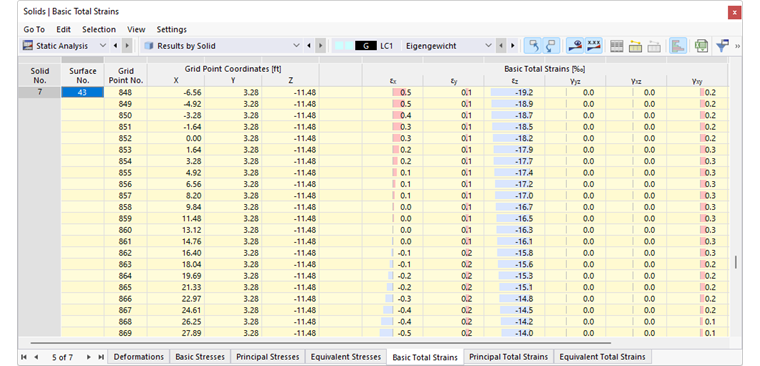The width and height of the screenshot is (760, 366).
Task: Select Surface No. cell 43
Action: pos(82,92)
